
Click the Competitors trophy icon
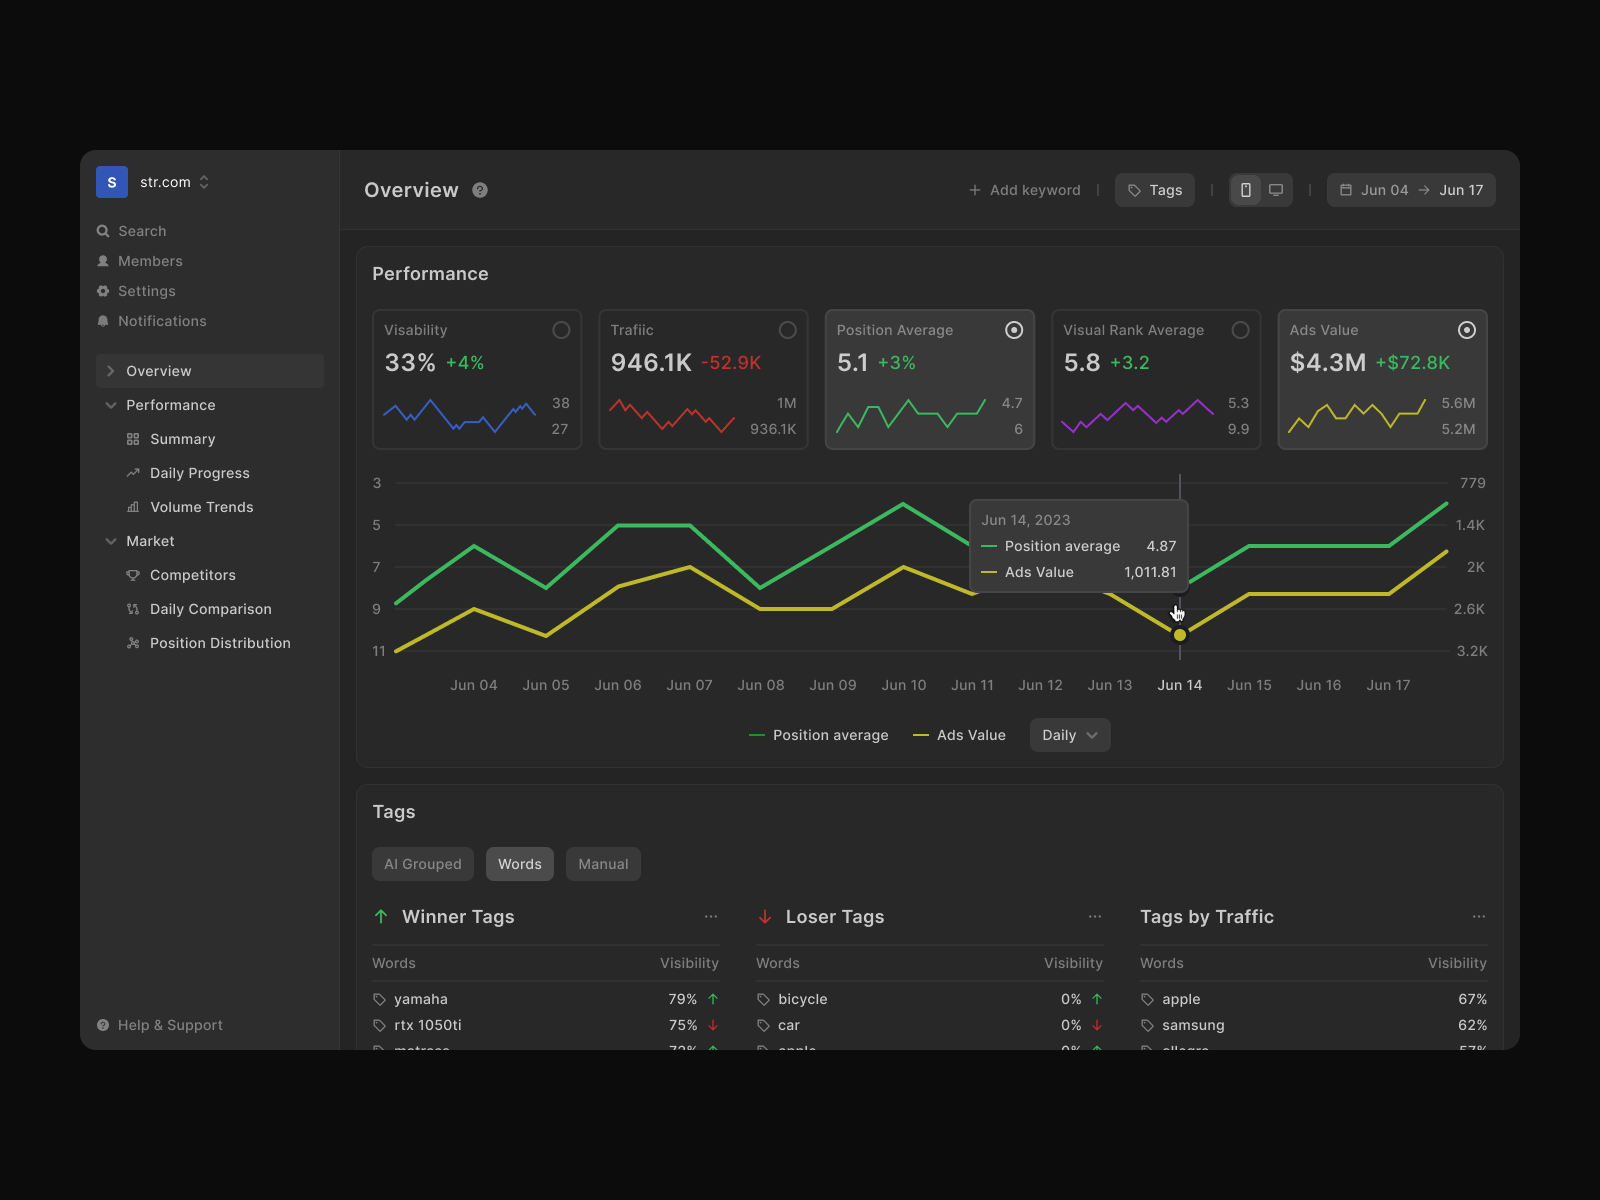134,575
